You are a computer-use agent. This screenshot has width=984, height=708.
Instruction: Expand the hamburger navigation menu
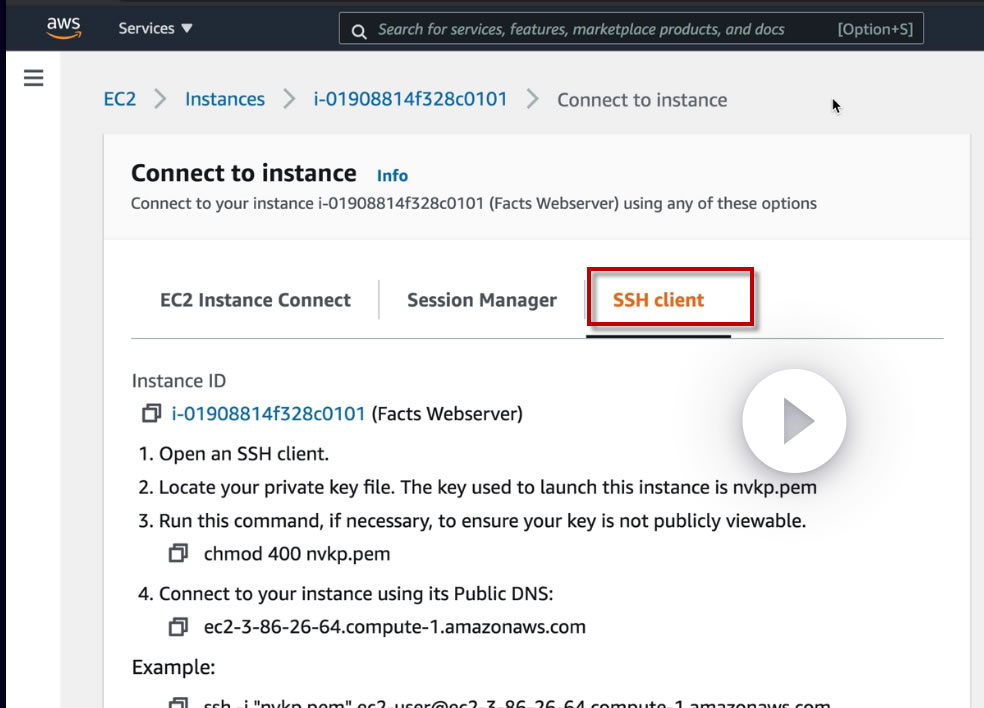(x=33, y=78)
